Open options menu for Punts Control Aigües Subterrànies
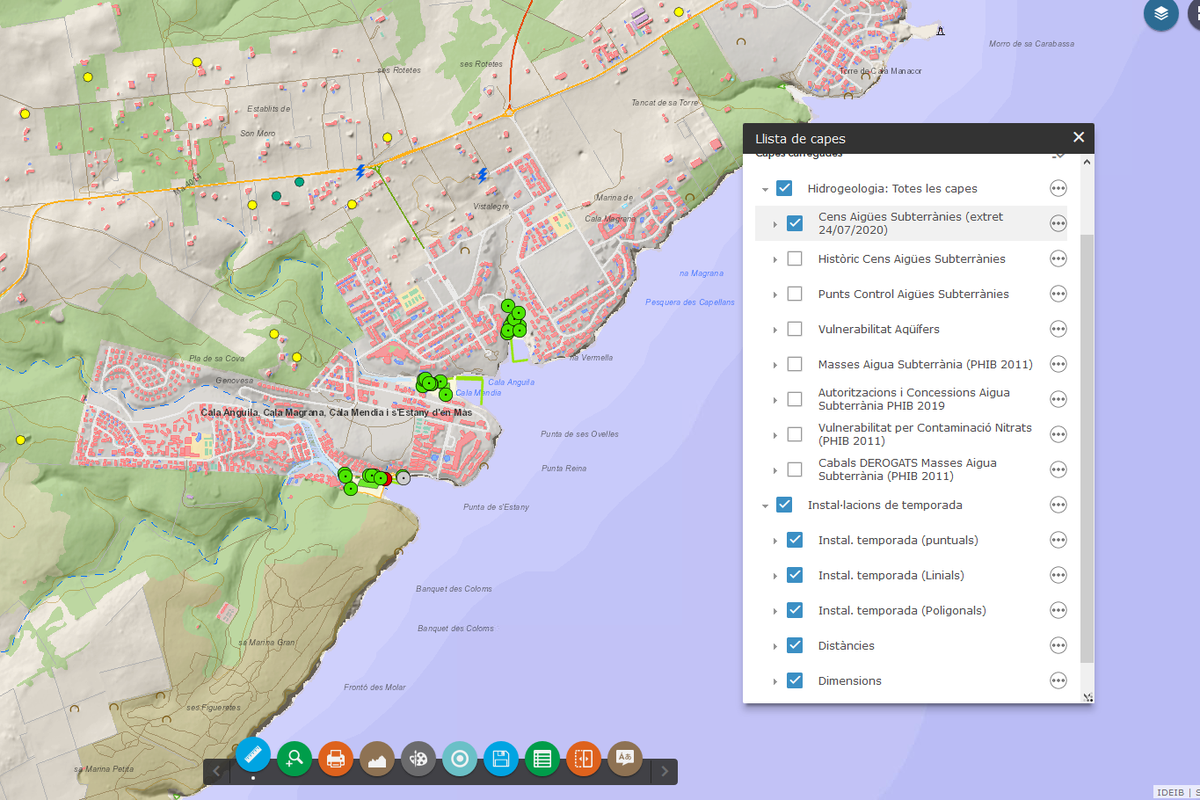 click(x=1058, y=294)
